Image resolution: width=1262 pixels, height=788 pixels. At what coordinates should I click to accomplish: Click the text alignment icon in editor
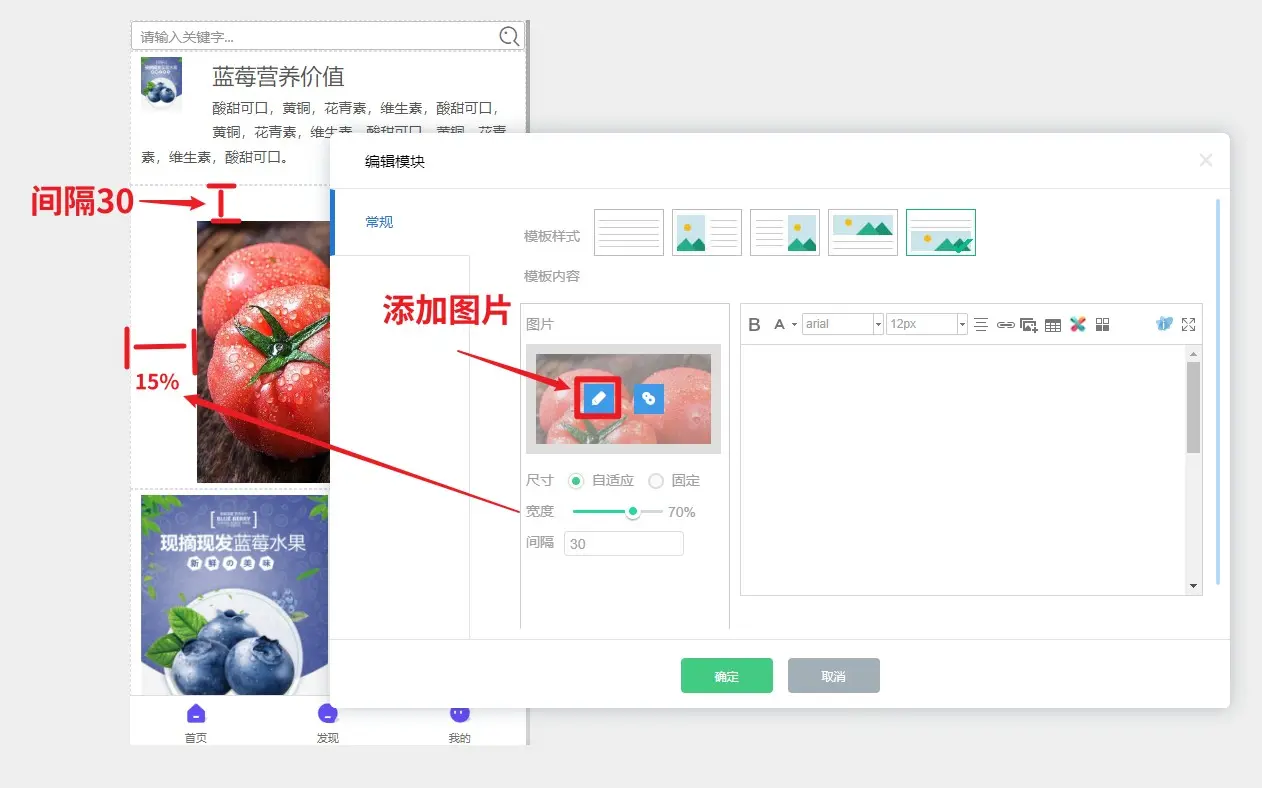pyautogui.click(x=981, y=325)
